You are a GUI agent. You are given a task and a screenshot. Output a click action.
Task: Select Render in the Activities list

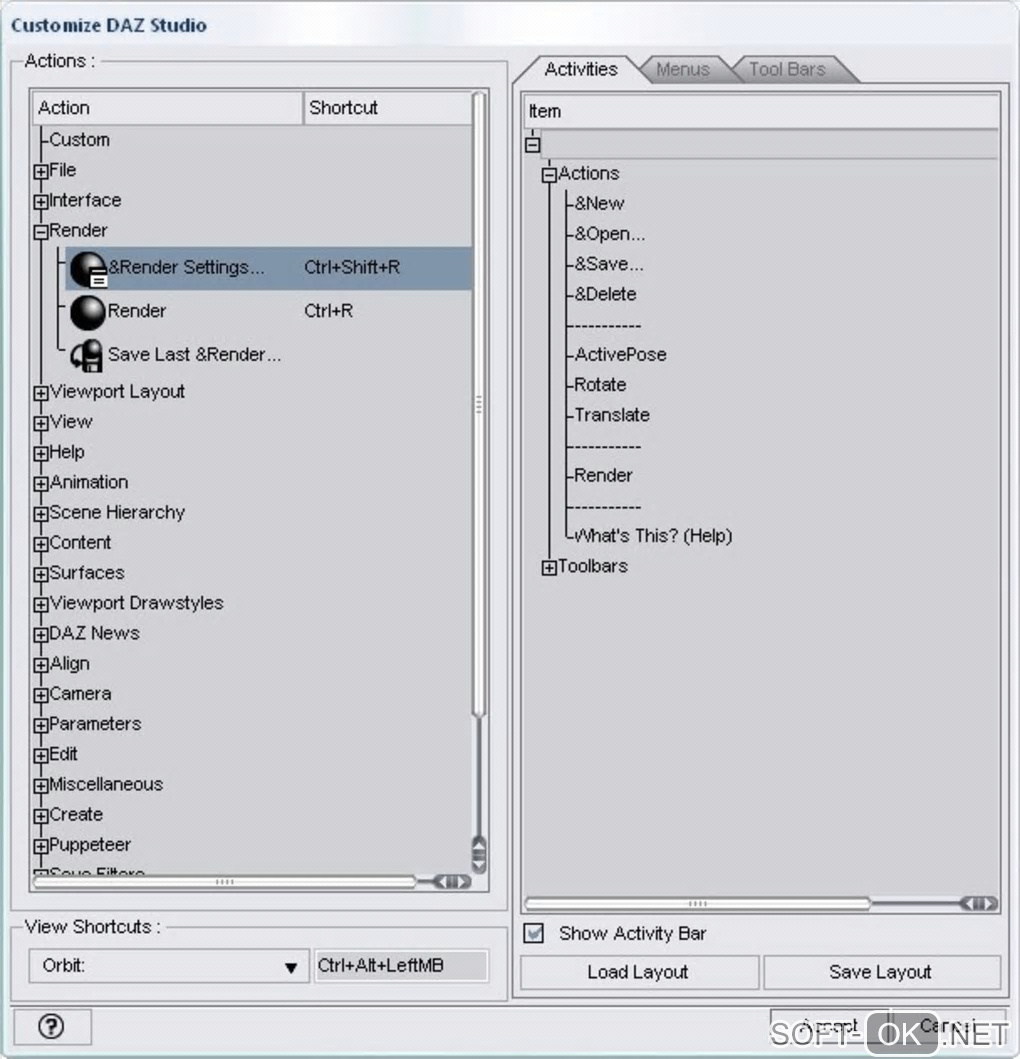coord(603,475)
